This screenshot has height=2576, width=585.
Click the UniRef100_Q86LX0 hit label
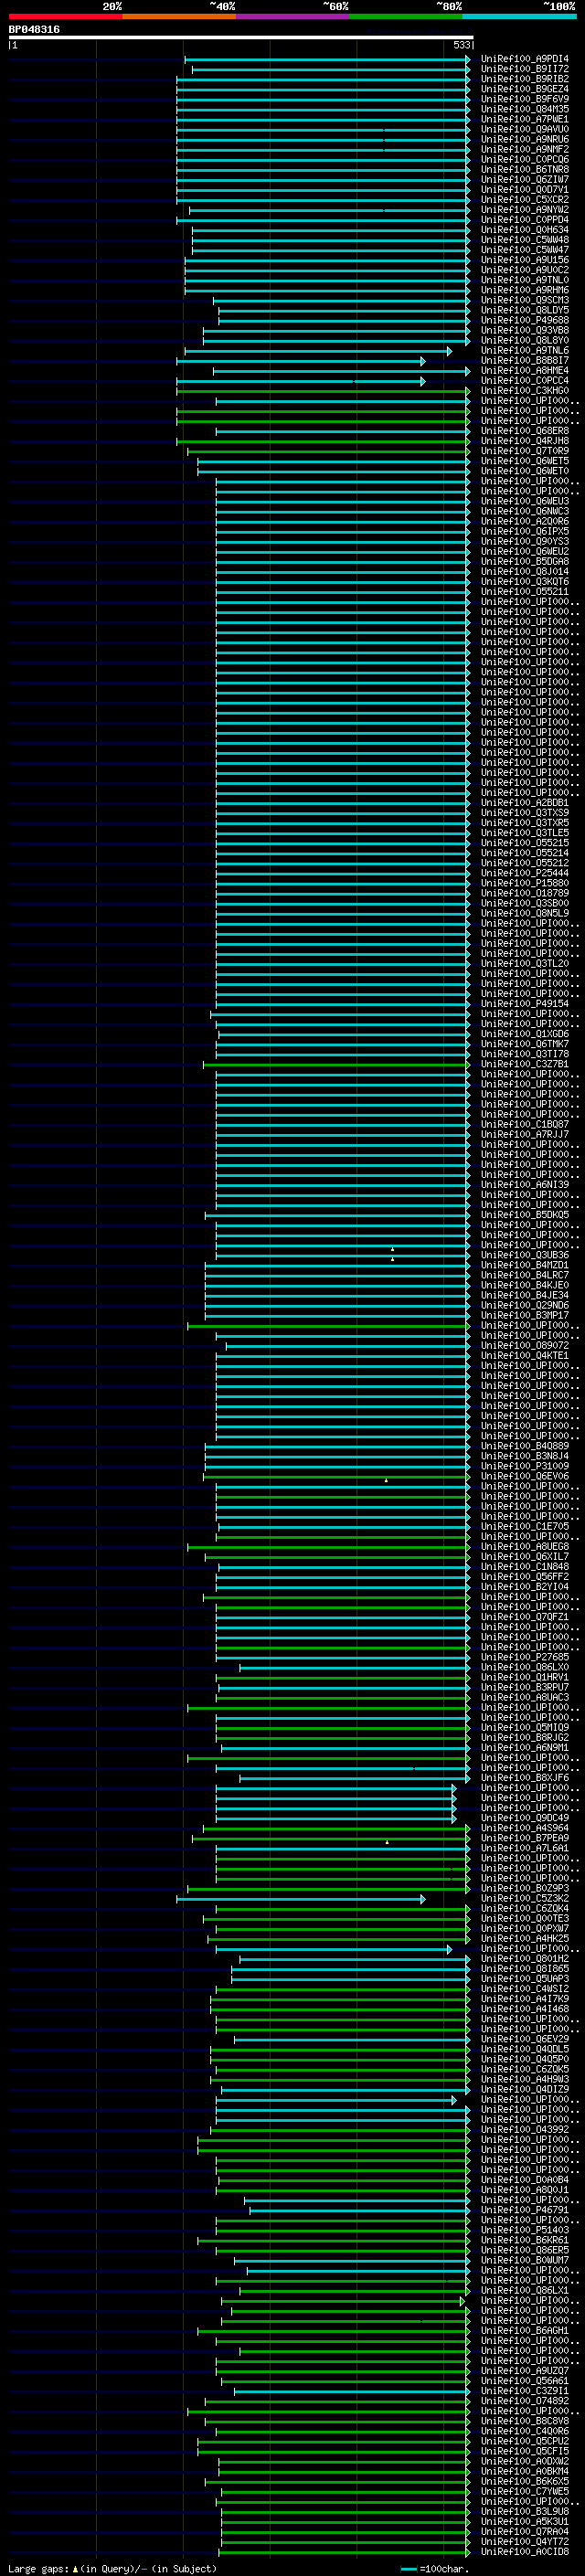point(524,1667)
